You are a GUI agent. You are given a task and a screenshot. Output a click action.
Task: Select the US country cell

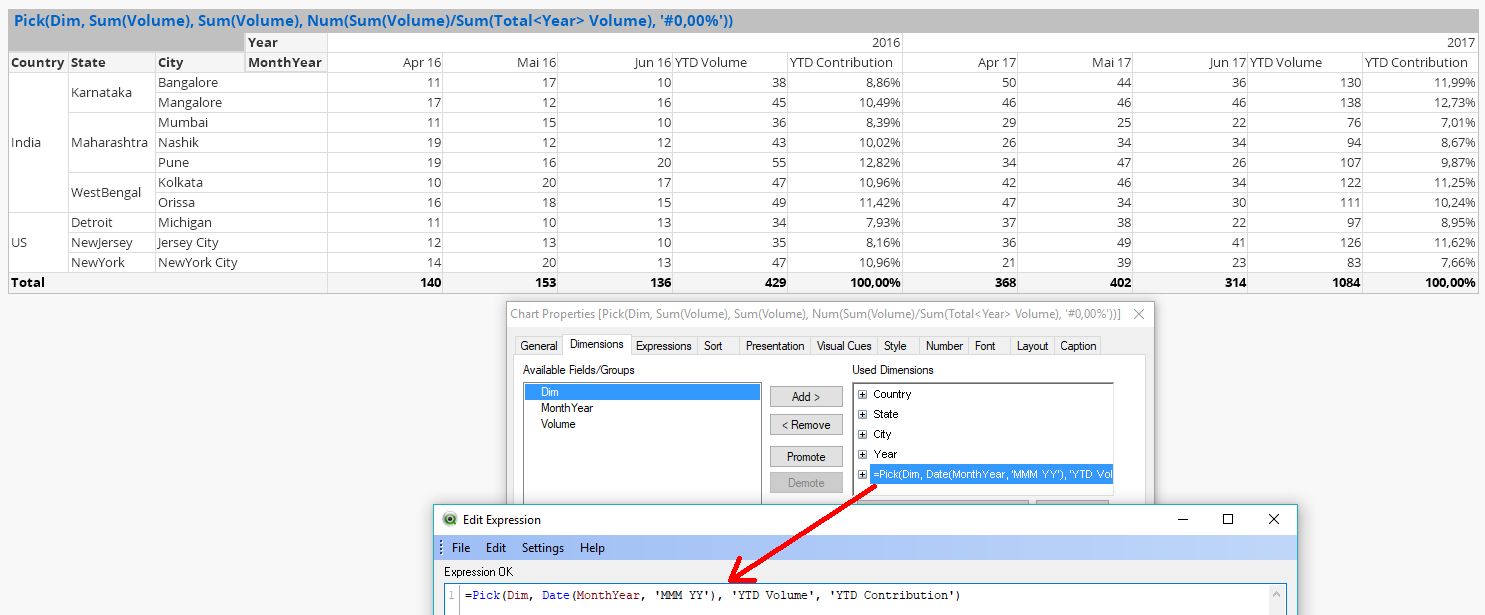tap(38, 242)
